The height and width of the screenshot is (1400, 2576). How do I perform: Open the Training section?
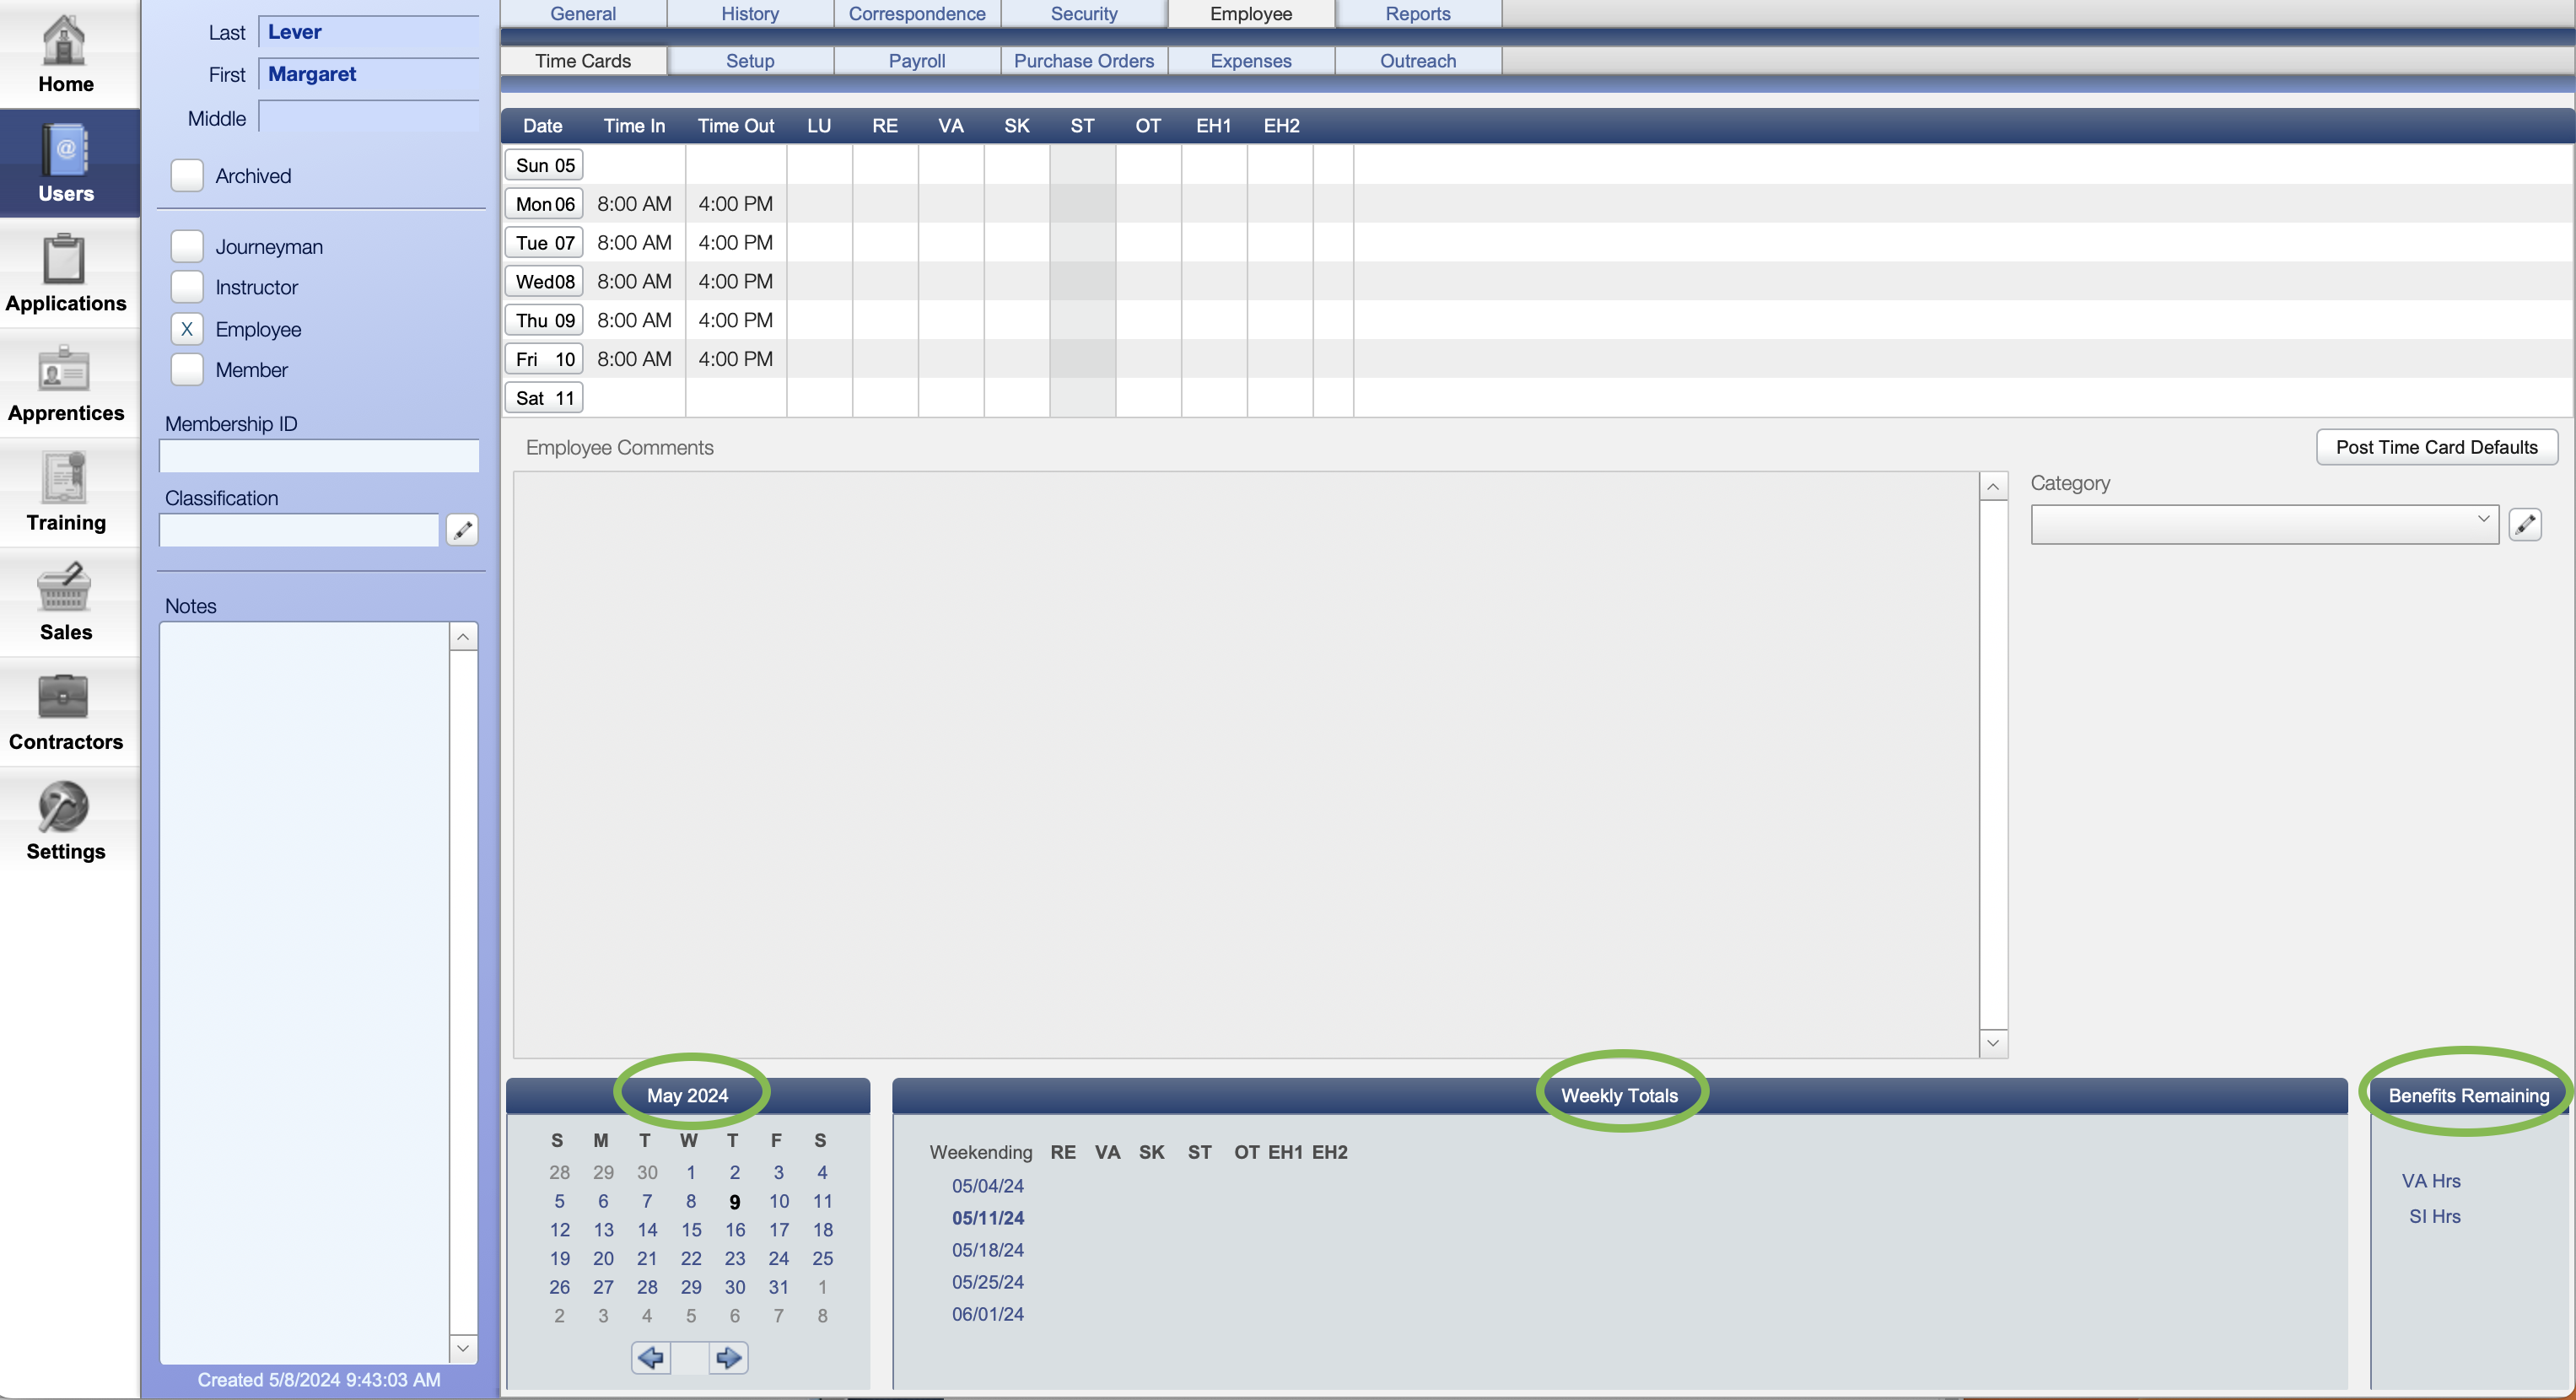tap(66, 493)
